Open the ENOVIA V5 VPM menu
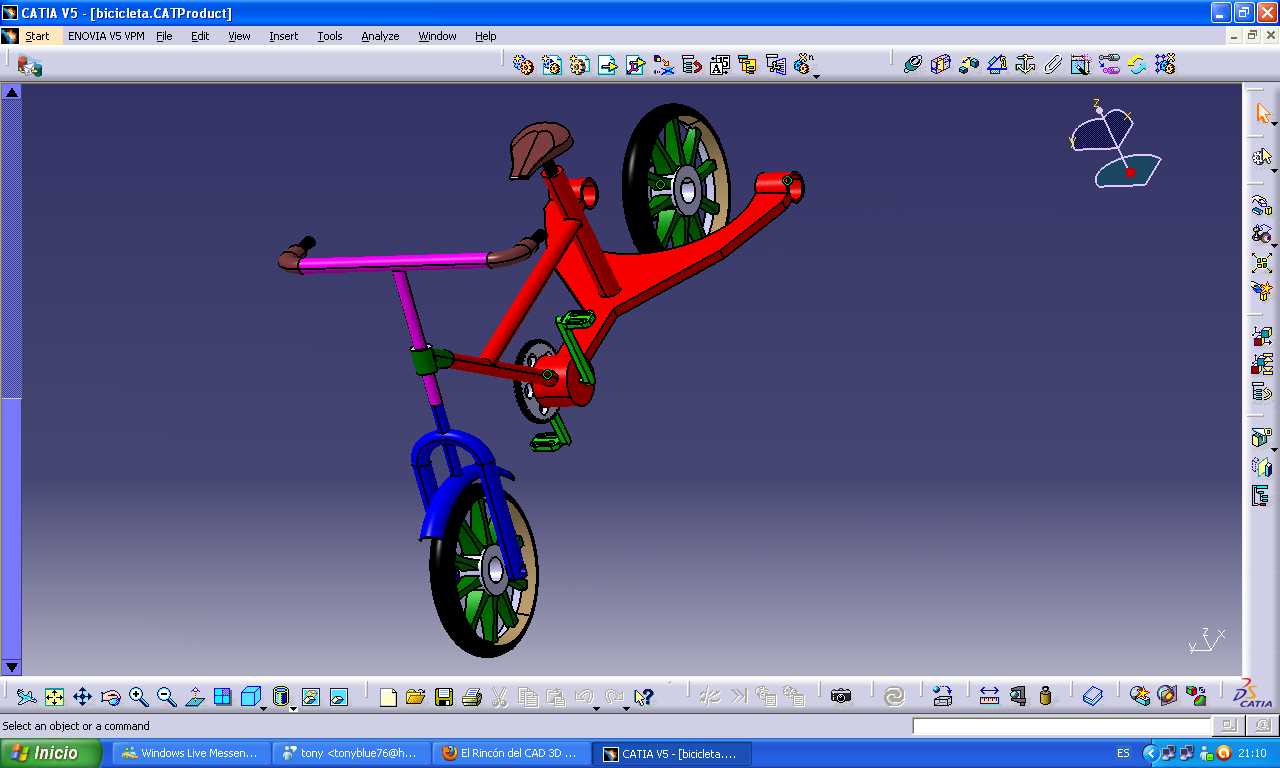 coord(106,36)
